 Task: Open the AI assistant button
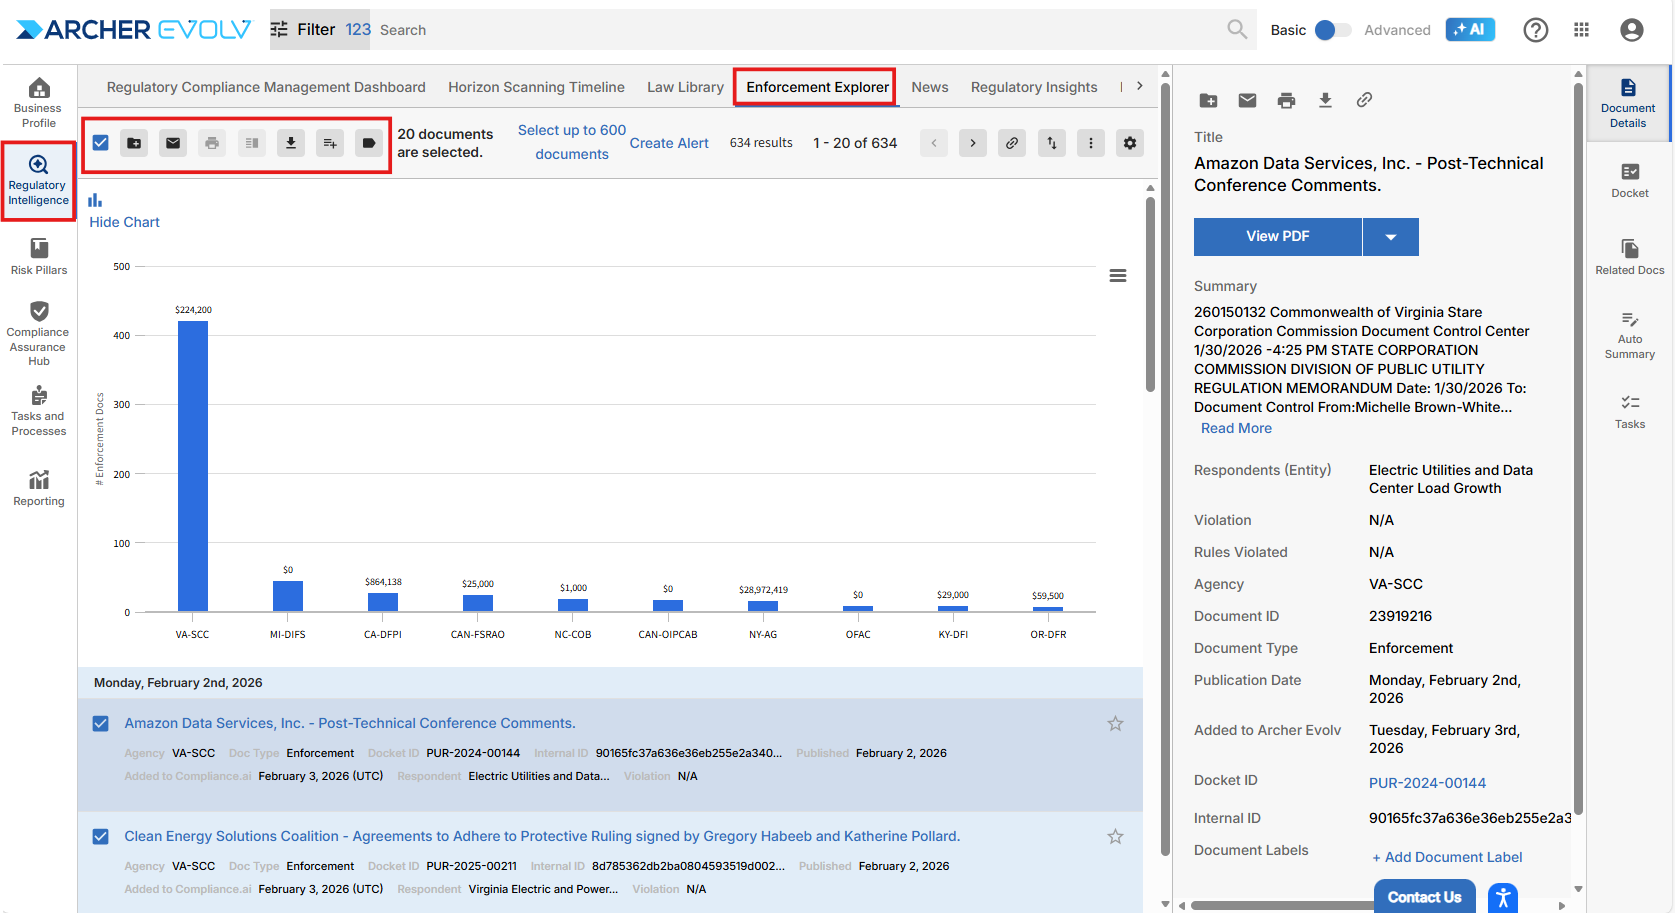click(x=1469, y=30)
